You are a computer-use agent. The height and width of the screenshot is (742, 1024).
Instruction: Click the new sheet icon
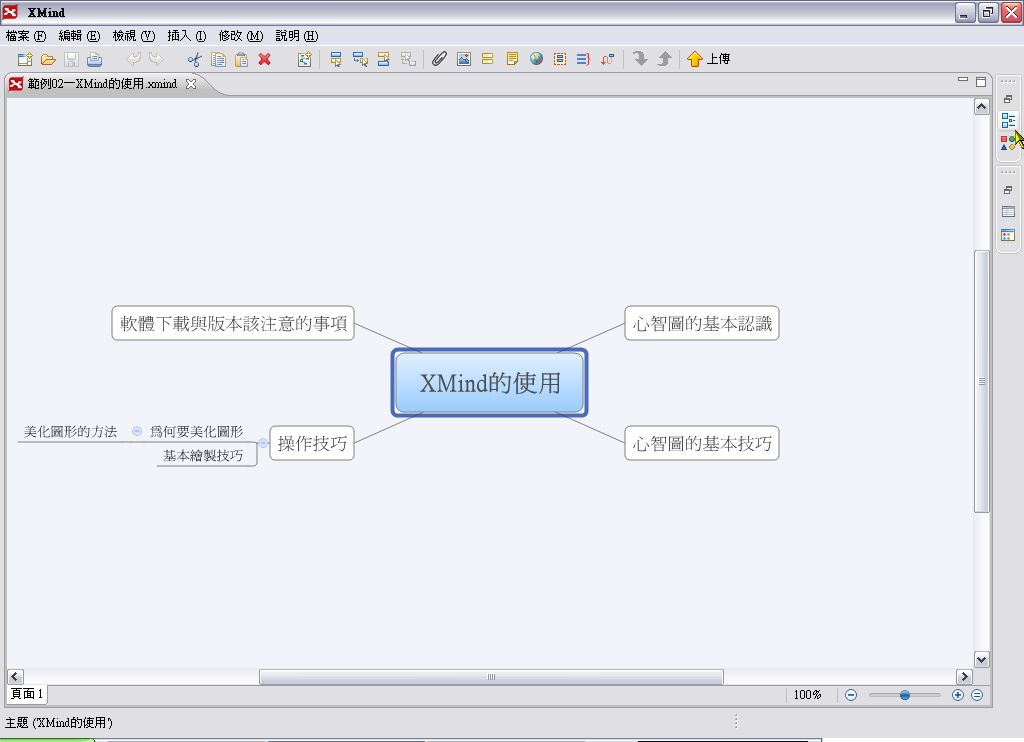point(304,59)
